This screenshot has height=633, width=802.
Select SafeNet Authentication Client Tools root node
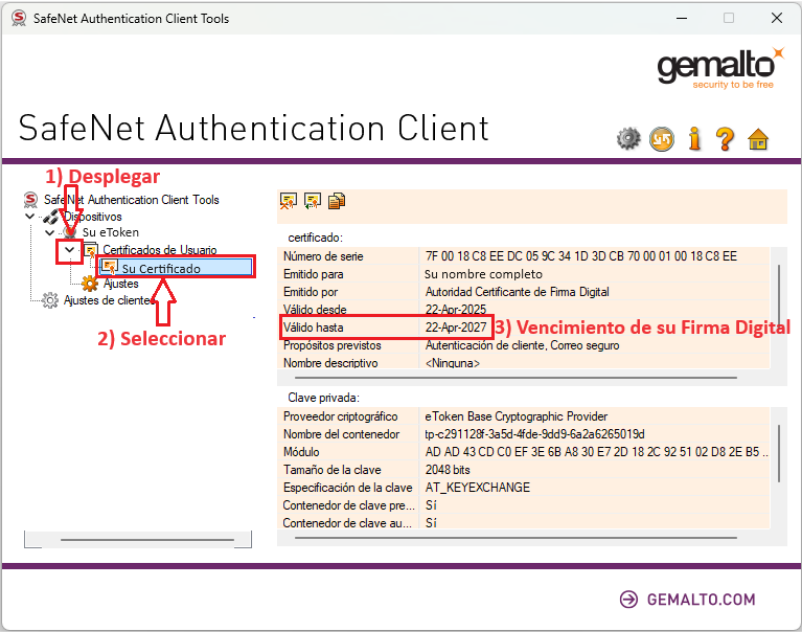point(131,200)
